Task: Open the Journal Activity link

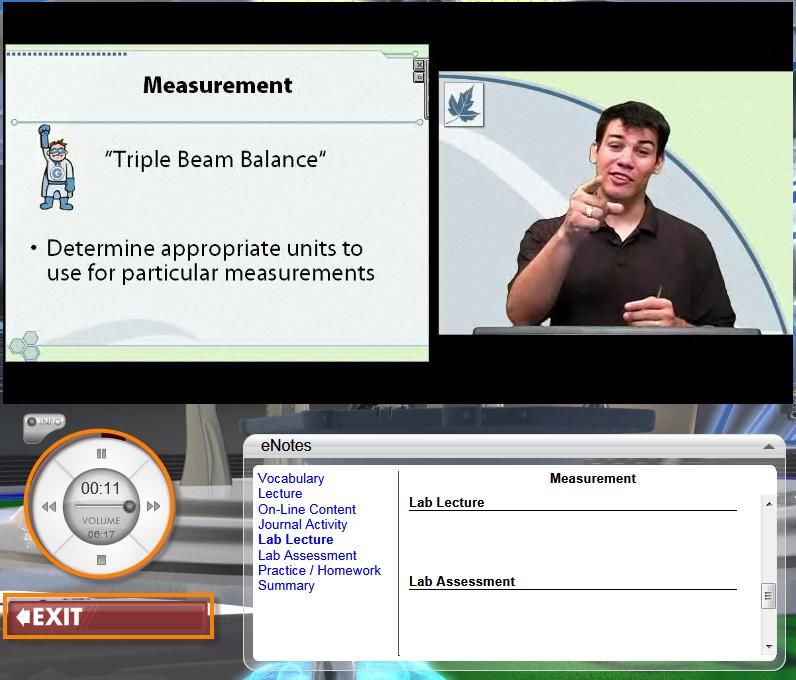Action: tap(303, 524)
